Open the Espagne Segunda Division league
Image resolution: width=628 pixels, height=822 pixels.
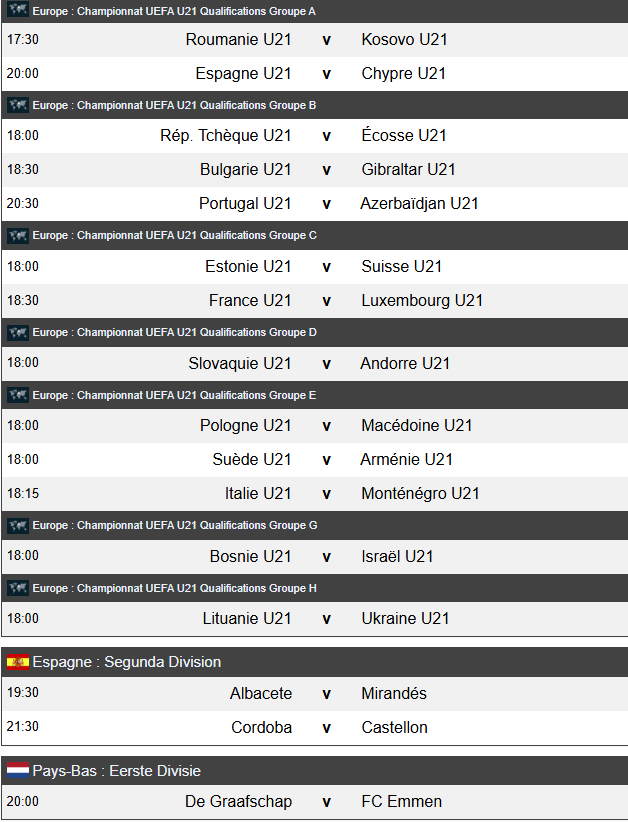(126, 662)
